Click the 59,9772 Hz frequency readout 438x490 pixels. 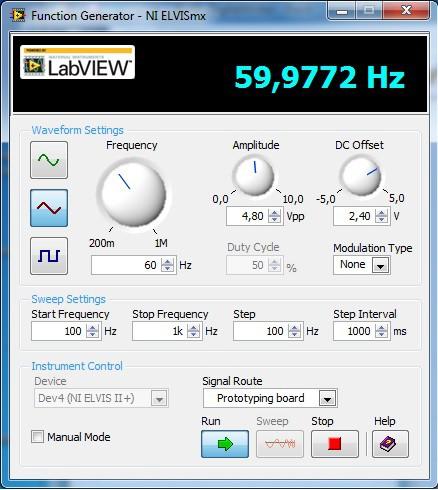tap(320, 78)
